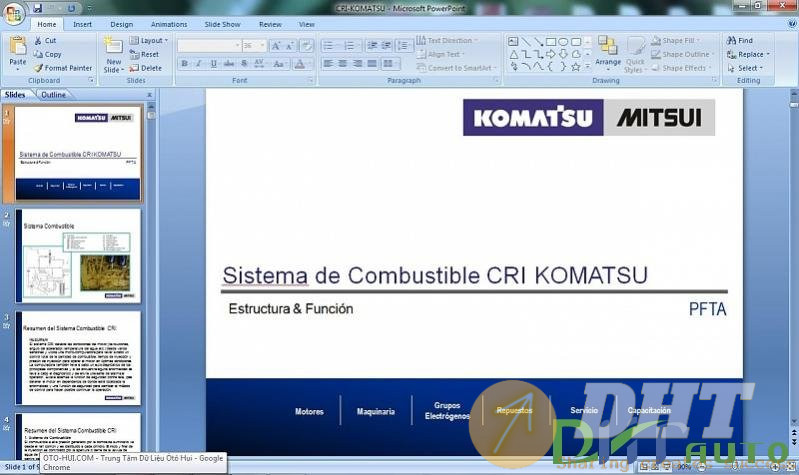Select the Right Arrow shape in gallery
The height and width of the screenshot is (475, 799).
click(551, 54)
